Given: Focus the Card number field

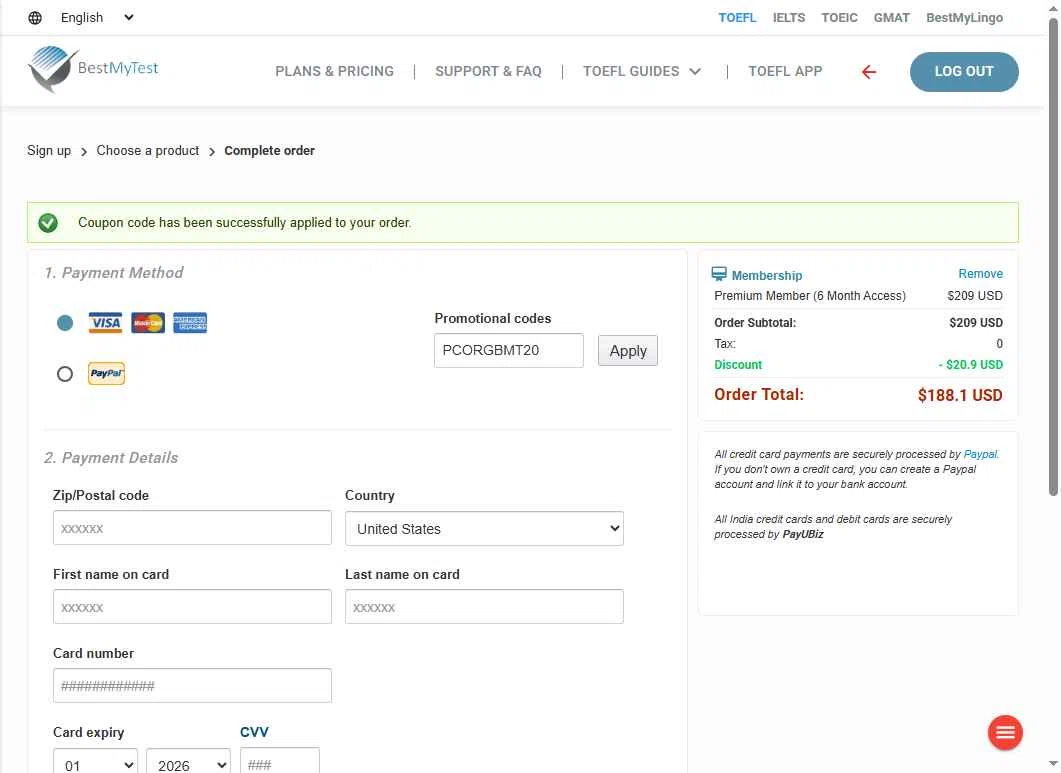Looking at the screenshot, I should coord(192,686).
